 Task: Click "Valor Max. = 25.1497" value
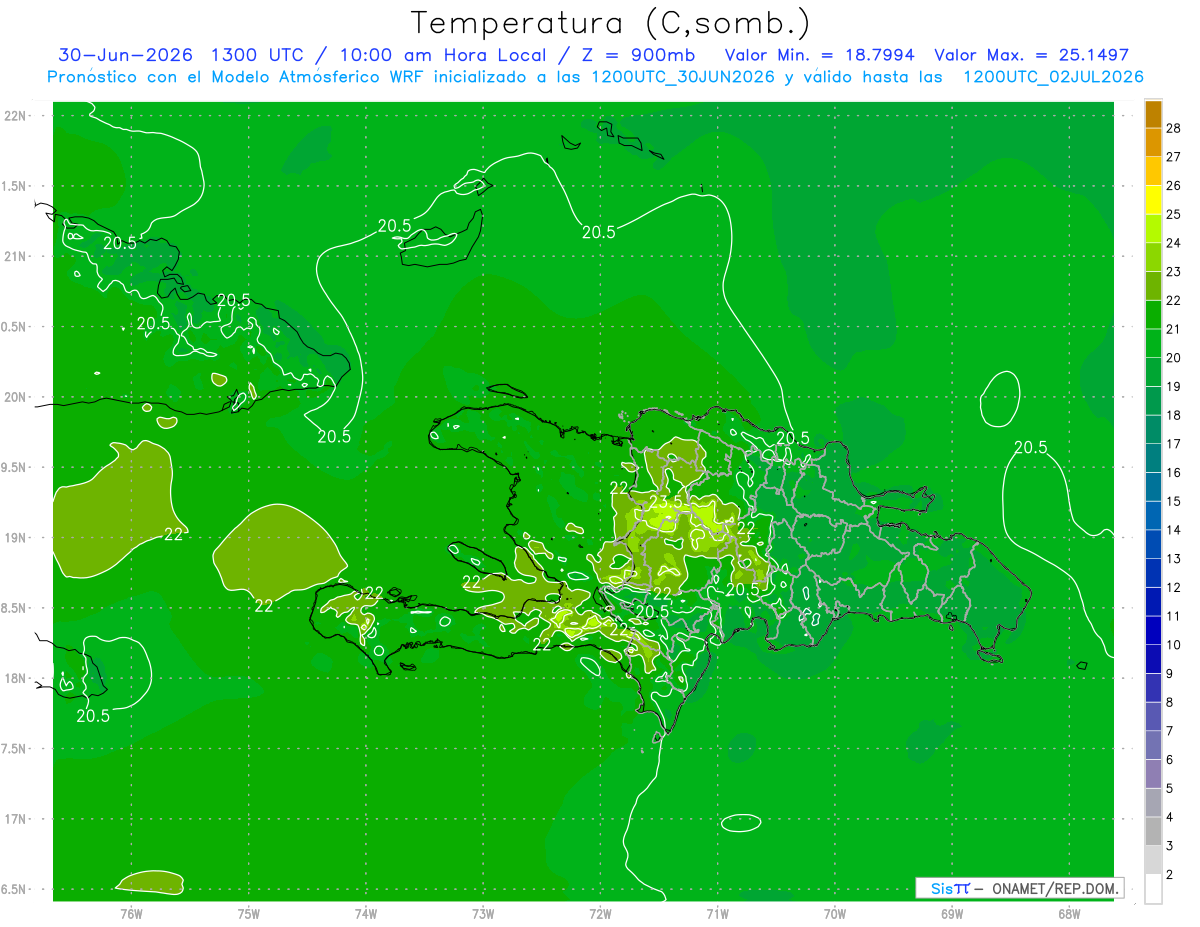tap(1032, 55)
